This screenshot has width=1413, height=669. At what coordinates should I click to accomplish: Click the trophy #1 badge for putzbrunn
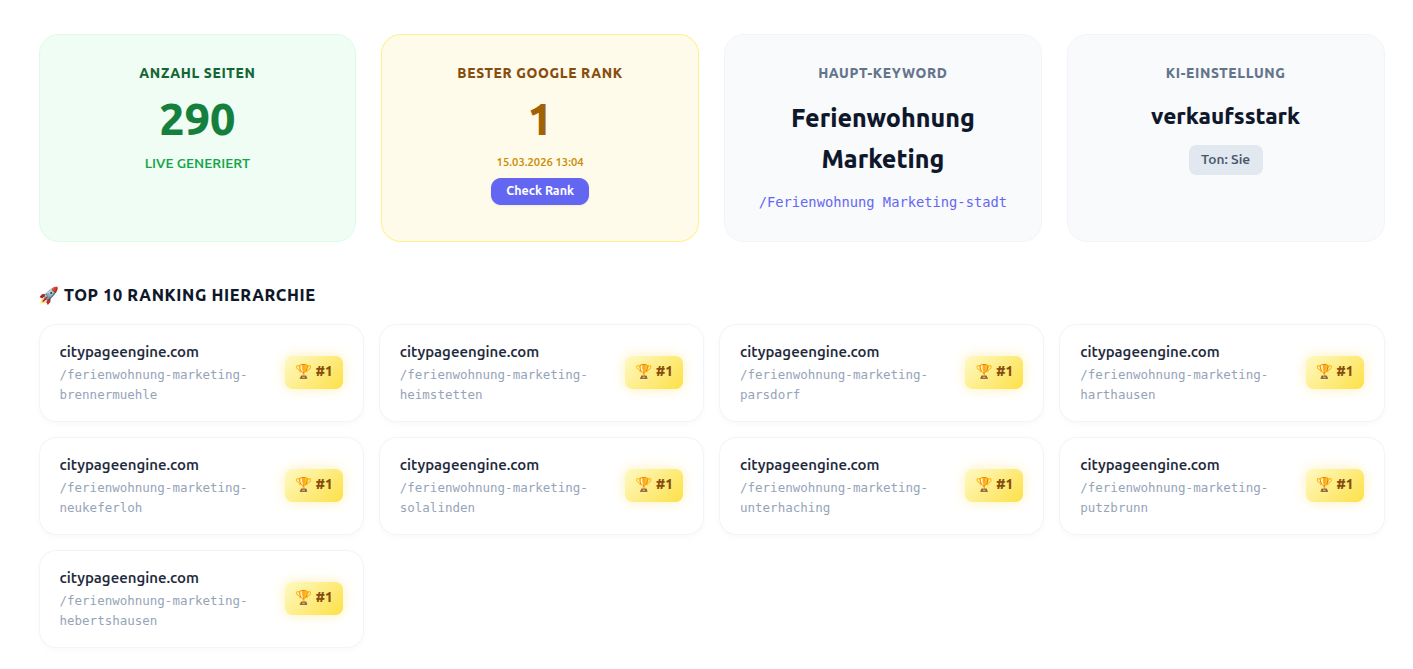tap(1334, 485)
